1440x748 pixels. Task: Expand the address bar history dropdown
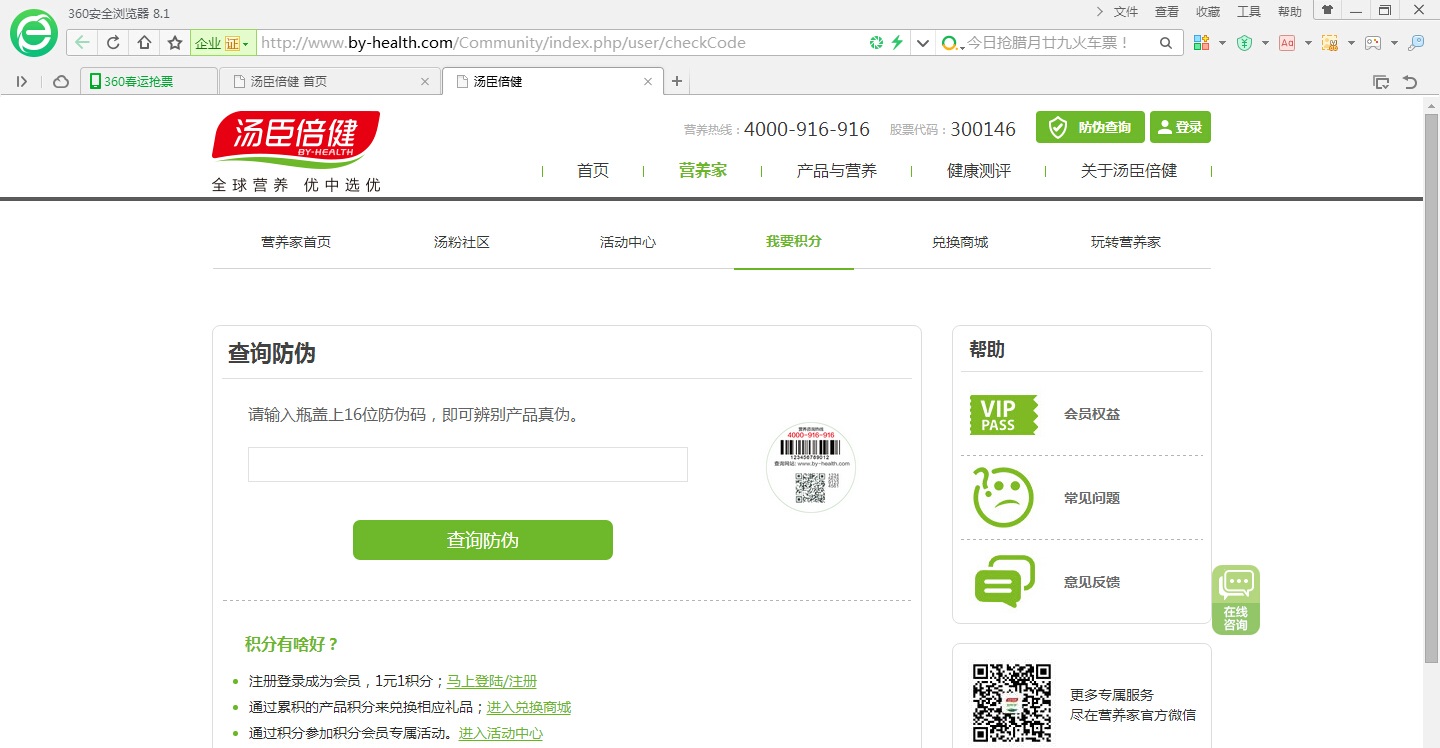922,43
